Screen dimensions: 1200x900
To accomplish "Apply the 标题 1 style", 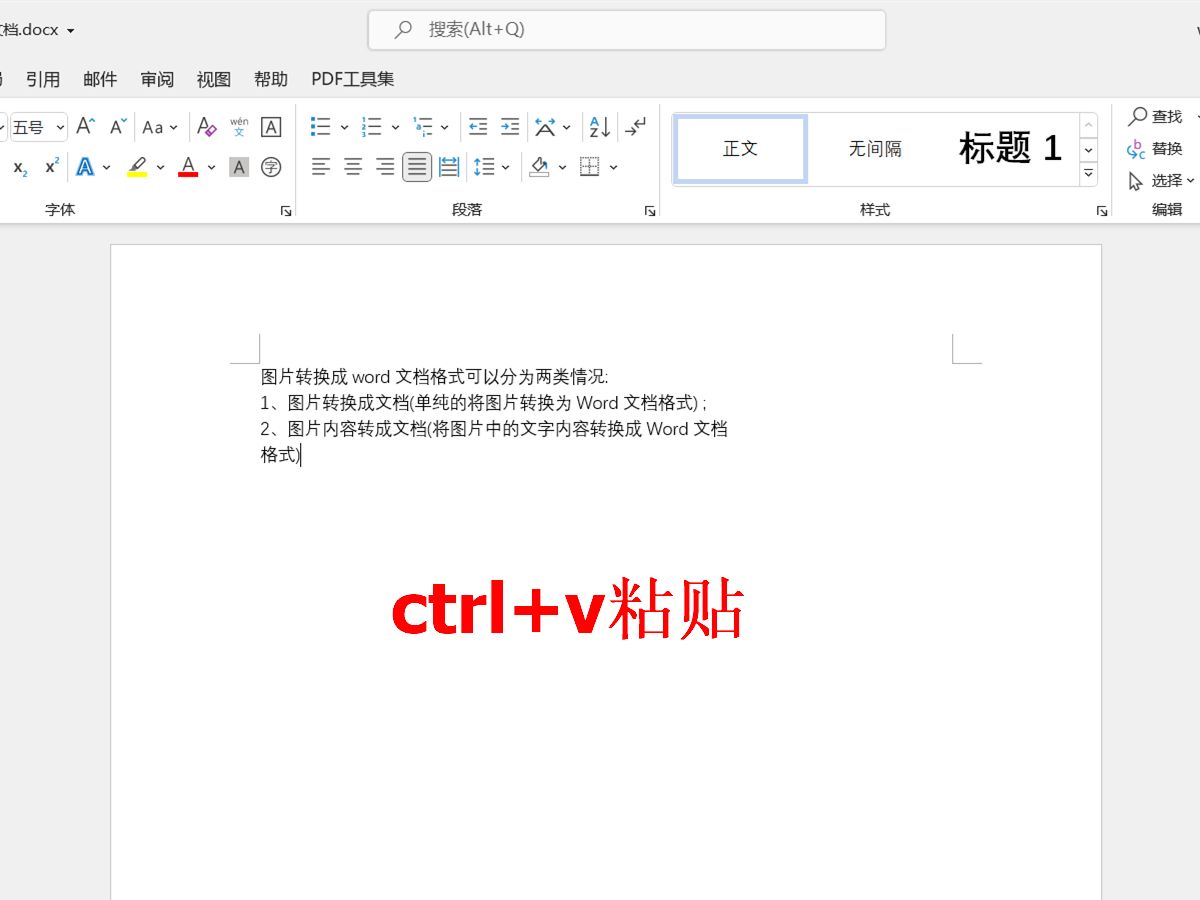I will [1008, 148].
